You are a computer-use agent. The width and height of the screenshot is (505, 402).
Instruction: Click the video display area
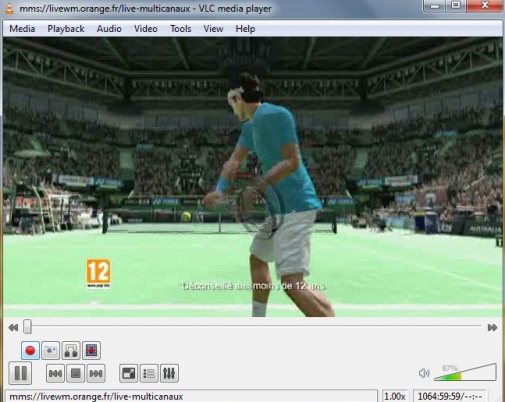[253, 177]
